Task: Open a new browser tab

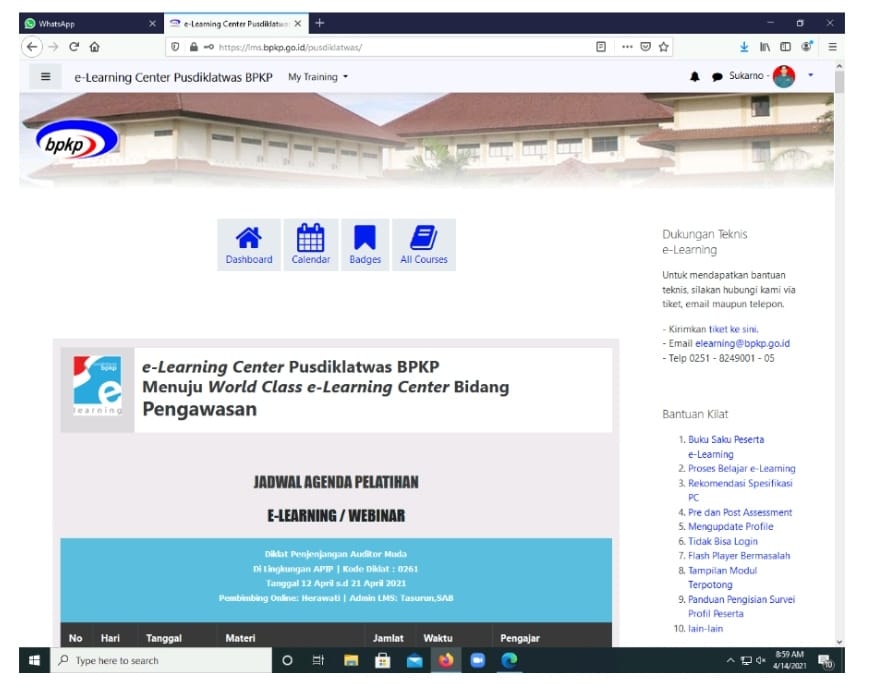Action: pos(320,23)
